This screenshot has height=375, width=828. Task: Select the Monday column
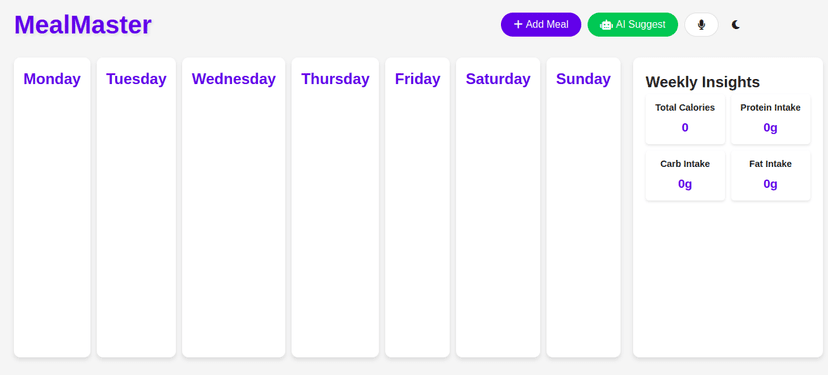pos(52,207)
